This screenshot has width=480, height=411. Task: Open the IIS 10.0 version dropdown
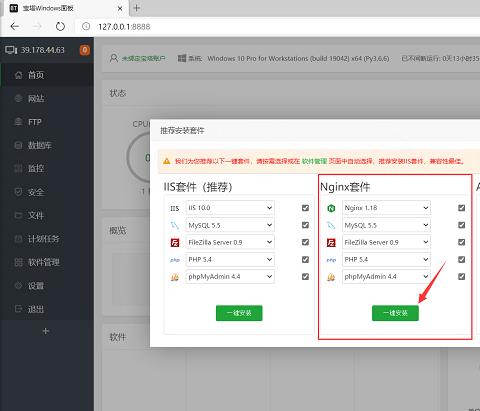[x=230, y=208]
